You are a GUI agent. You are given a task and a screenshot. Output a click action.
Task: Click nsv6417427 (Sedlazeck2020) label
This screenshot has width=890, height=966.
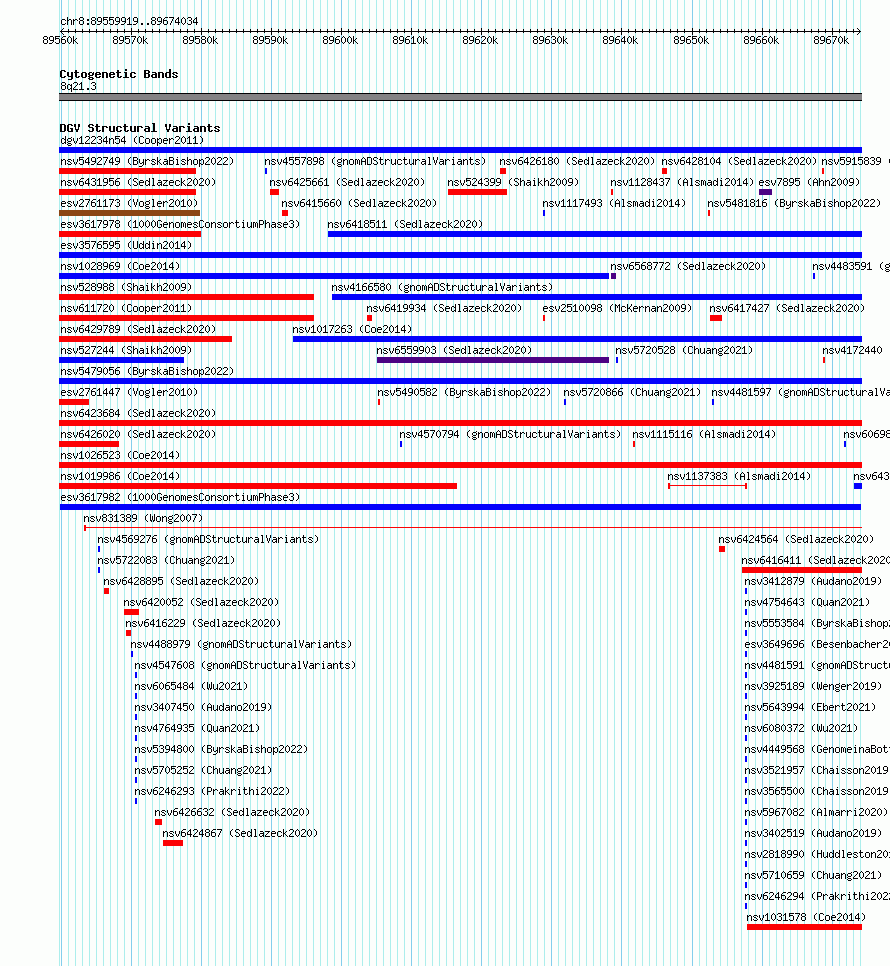tap(787, 308)
